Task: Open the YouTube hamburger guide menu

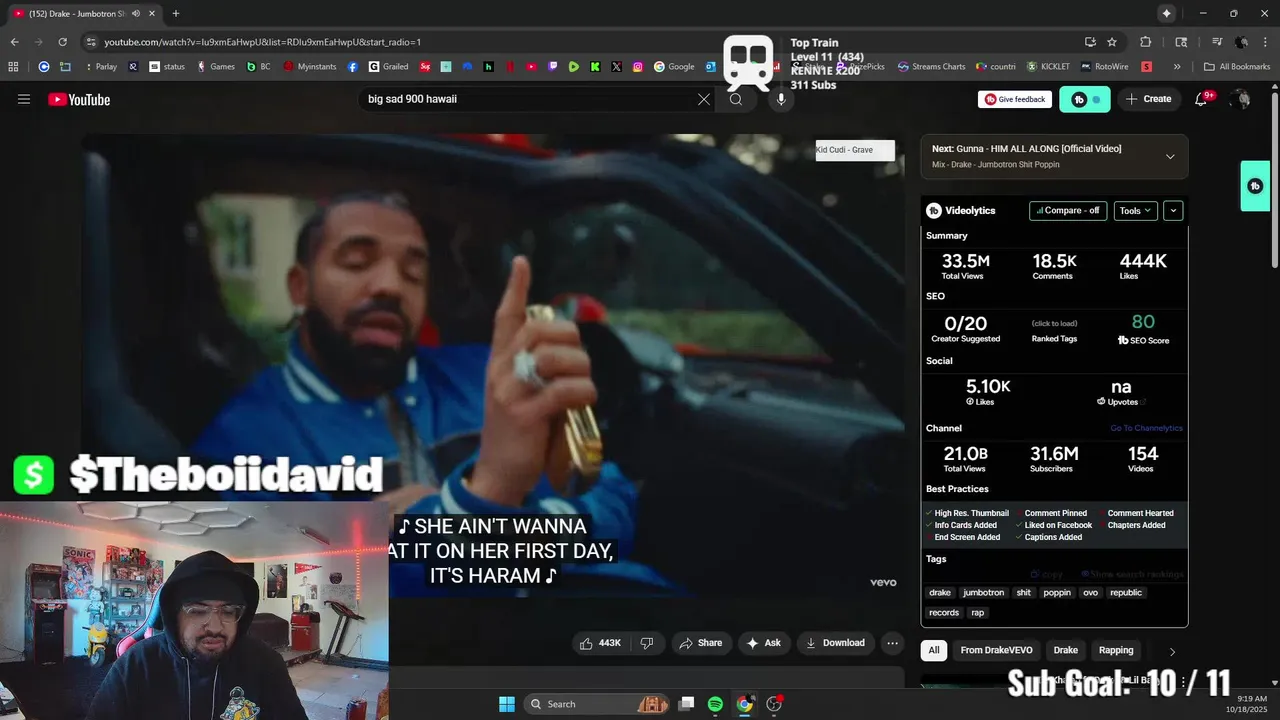Action: (x=24, y=99)
